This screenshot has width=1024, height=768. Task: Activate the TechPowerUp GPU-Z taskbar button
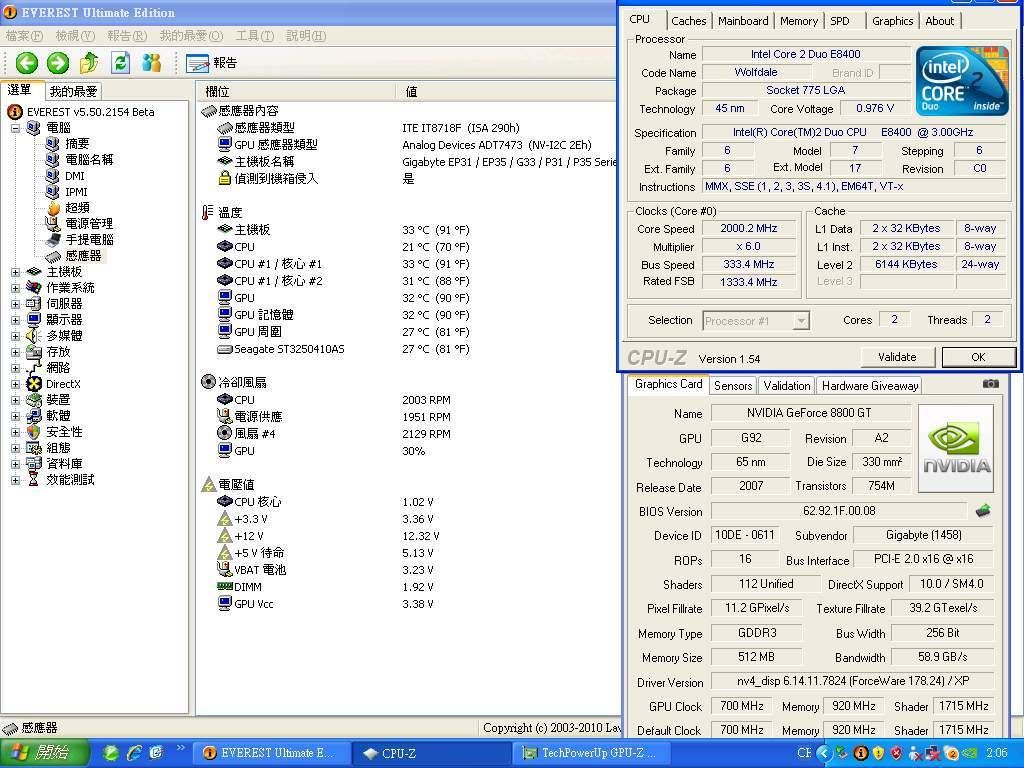[593, 753]
